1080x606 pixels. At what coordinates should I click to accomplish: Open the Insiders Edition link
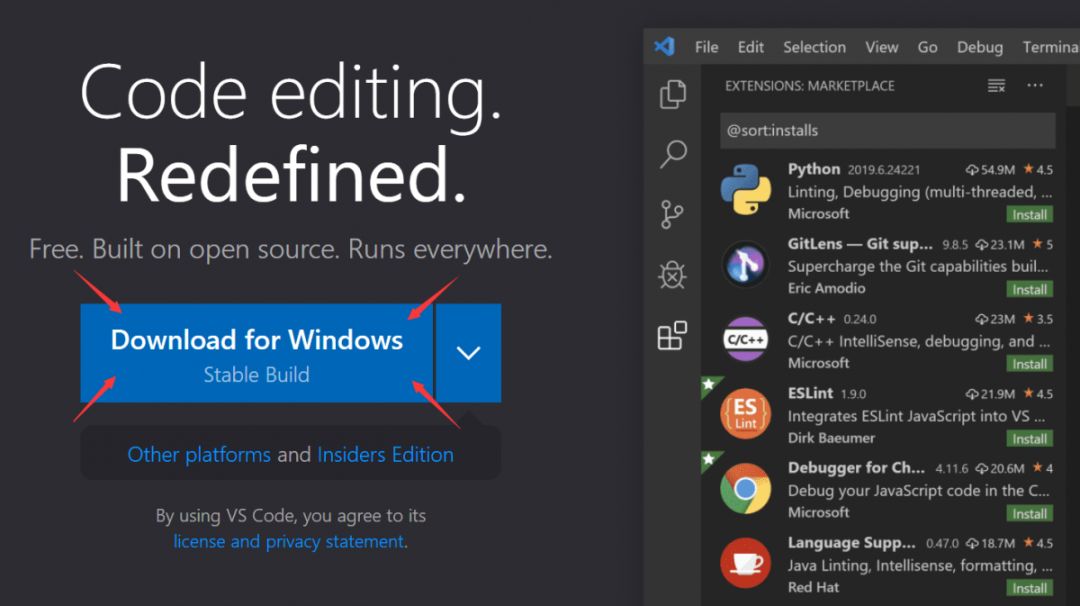[385, 454]
